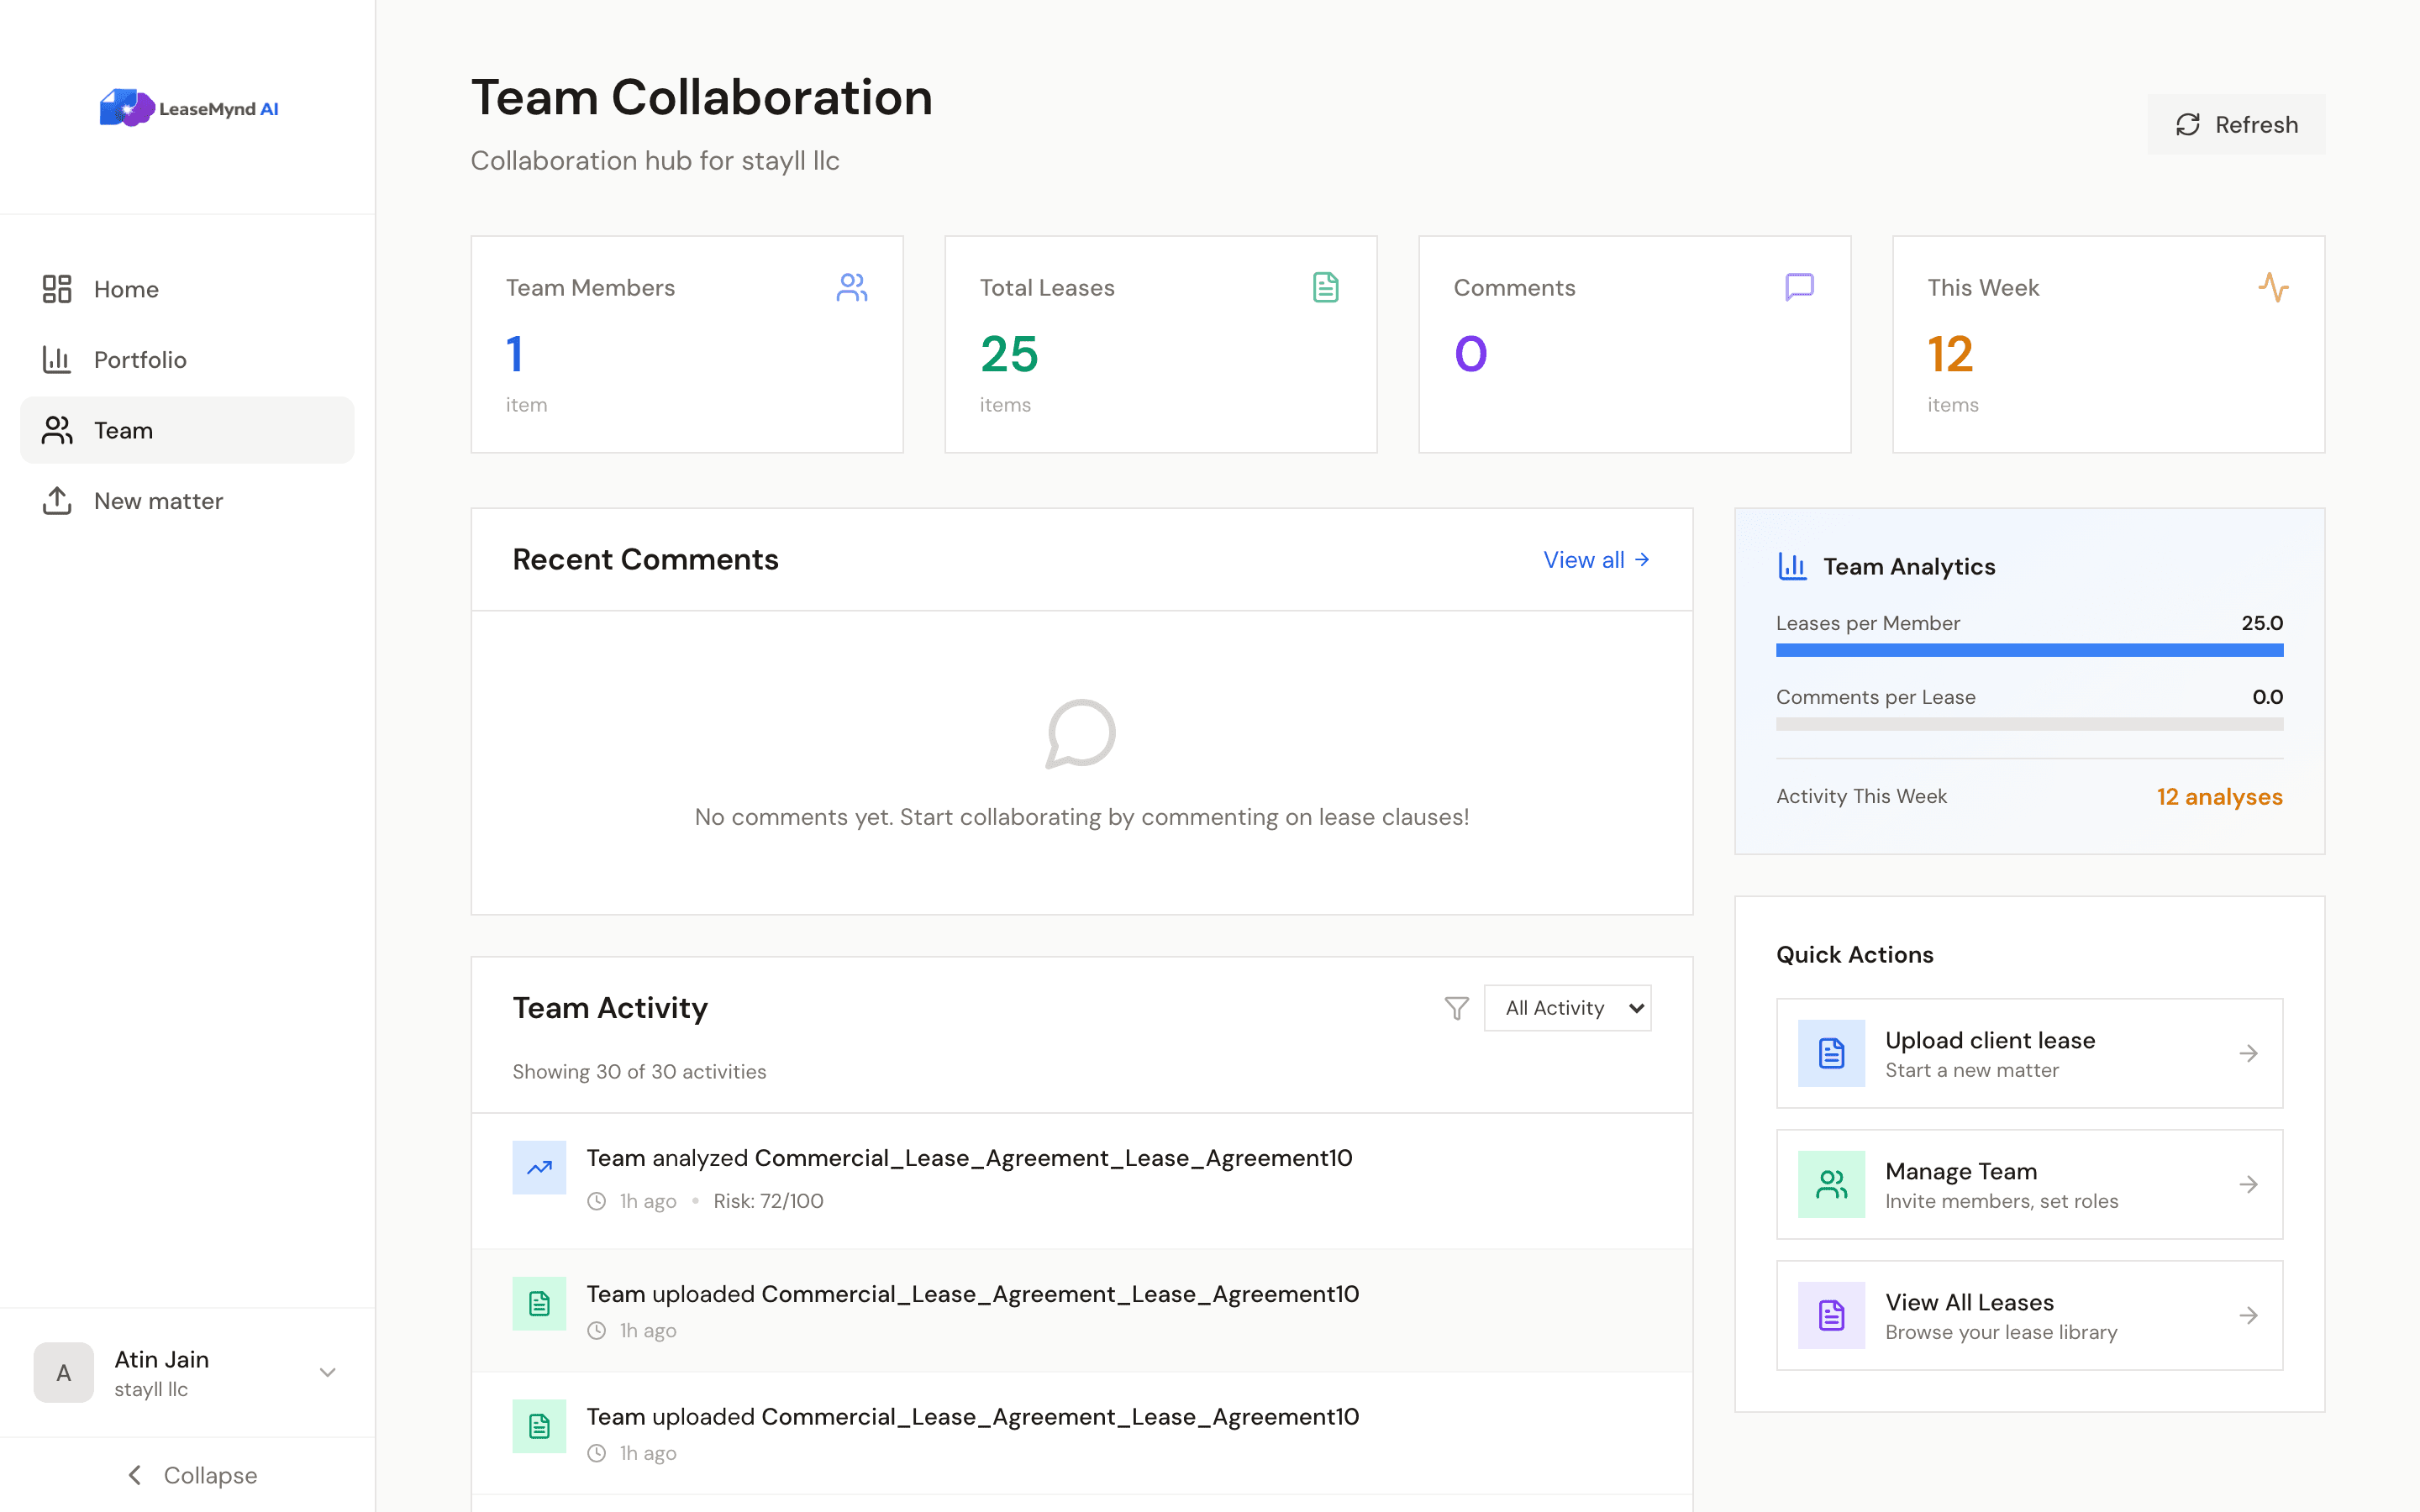This screenshot has width=2420, height=1512.
Task: Click the Leases per Member progress bar
Action: (x=2029, y=650)
